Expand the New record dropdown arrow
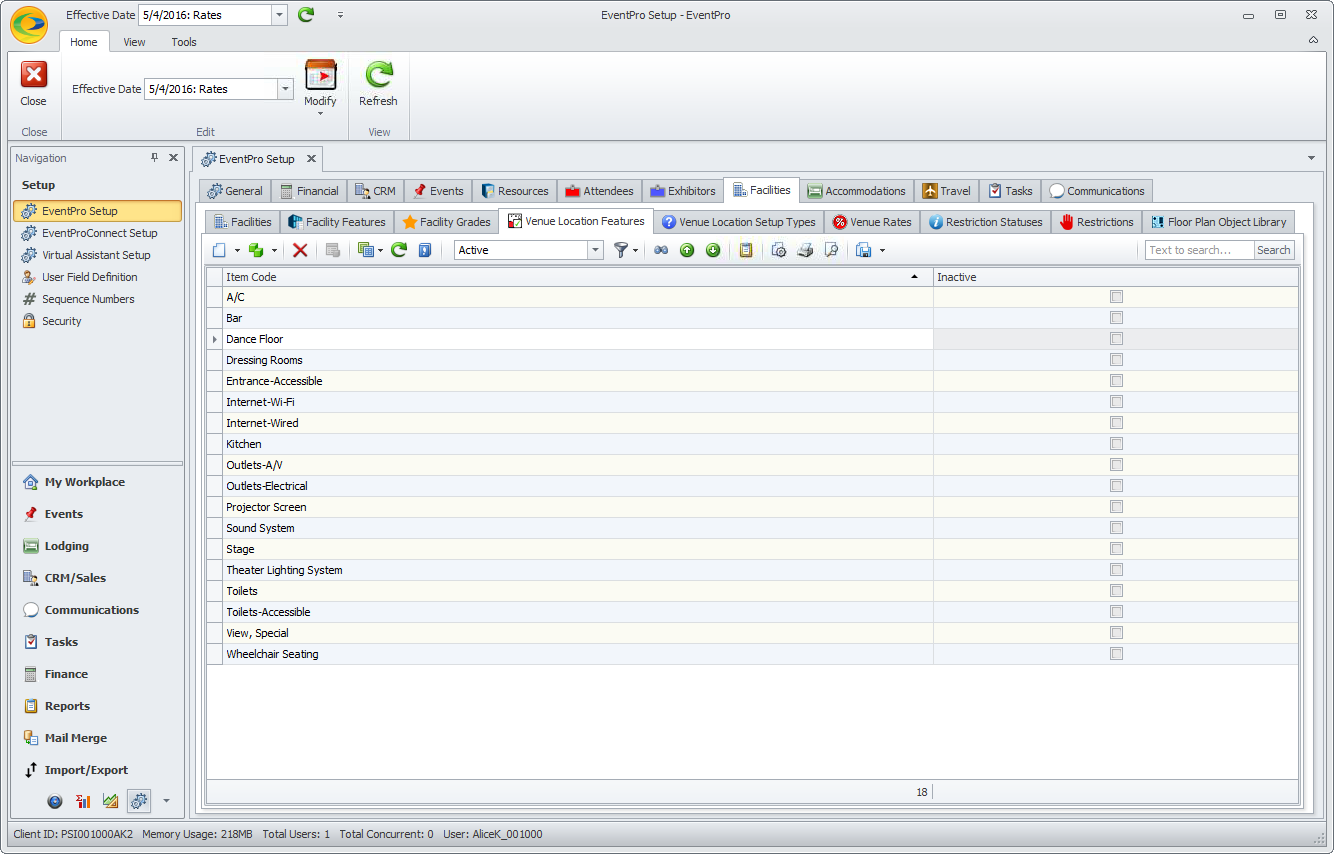 (237, 250)
